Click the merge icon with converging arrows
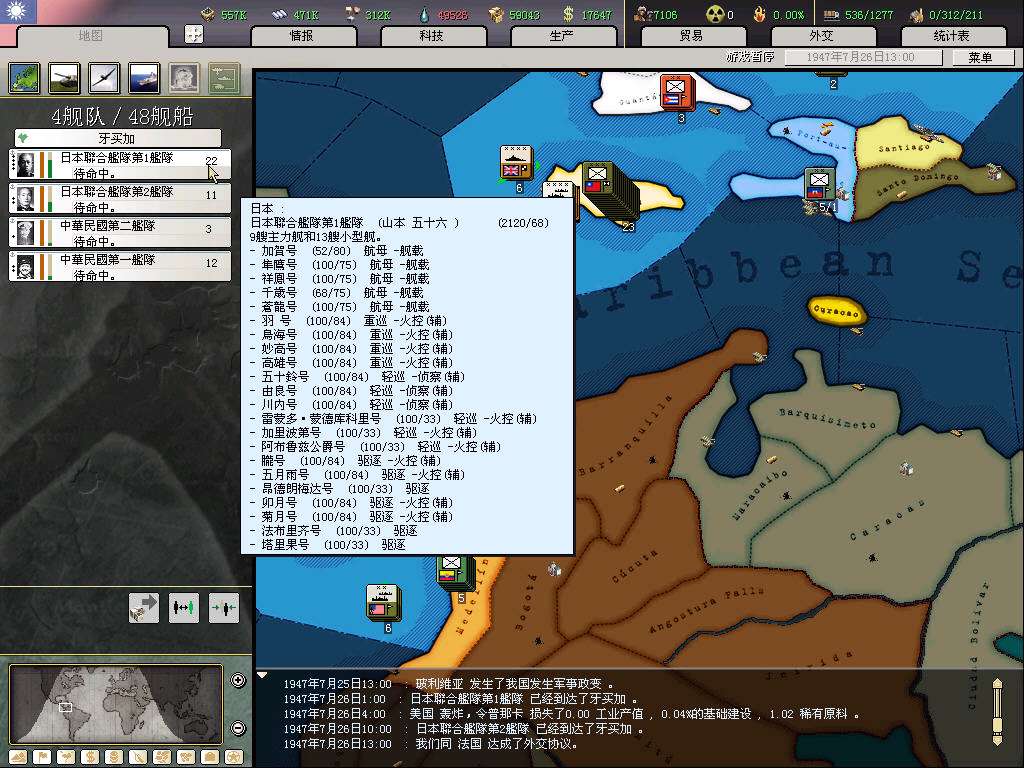Viewport: 1024px width, 768px height. pyautogui.click(x=223, y=607)
